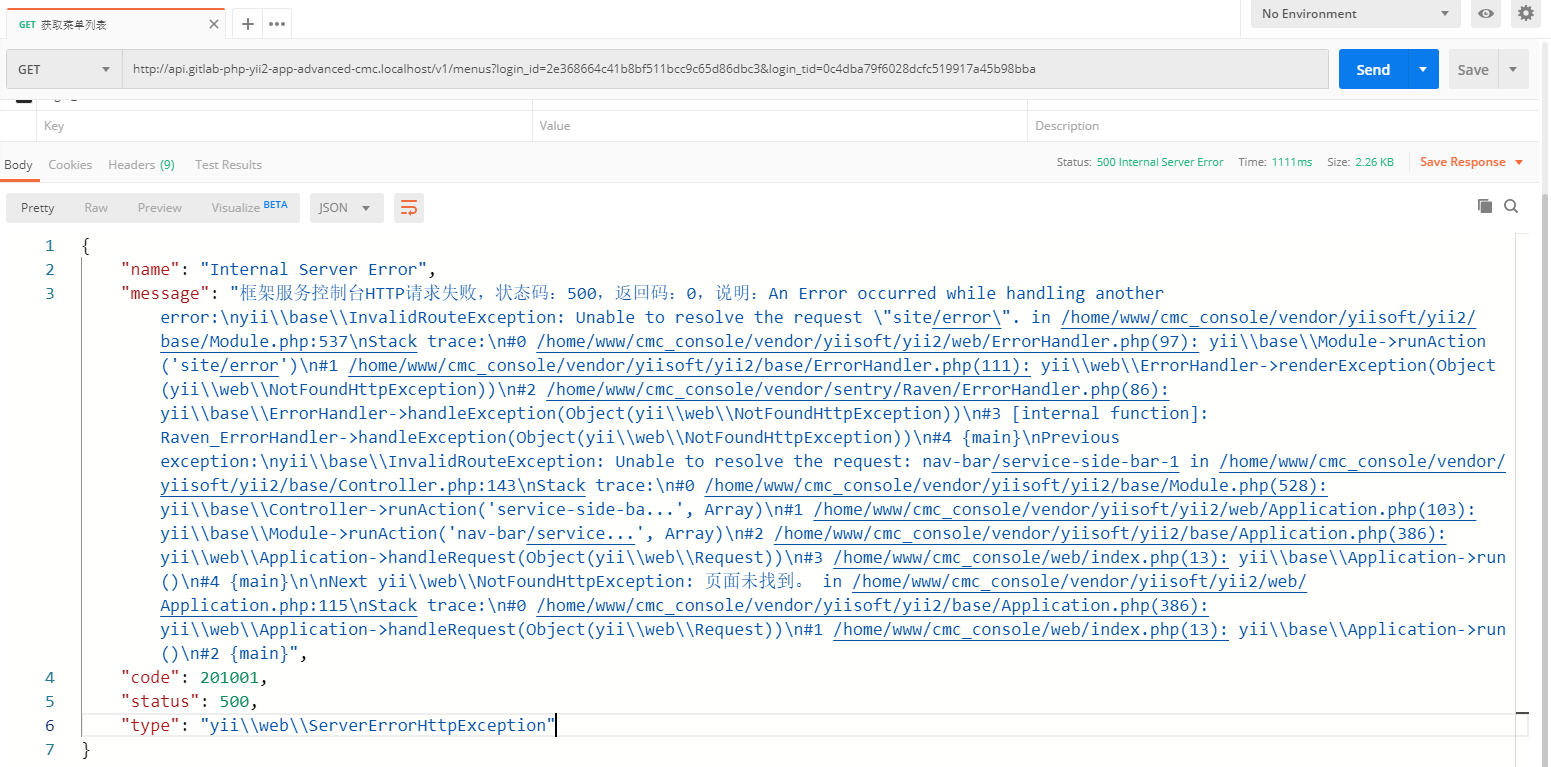The height and width of the screenshot is (767, 1551).
Task: Click the Key parameter input cell
Action: pos(284,126)
